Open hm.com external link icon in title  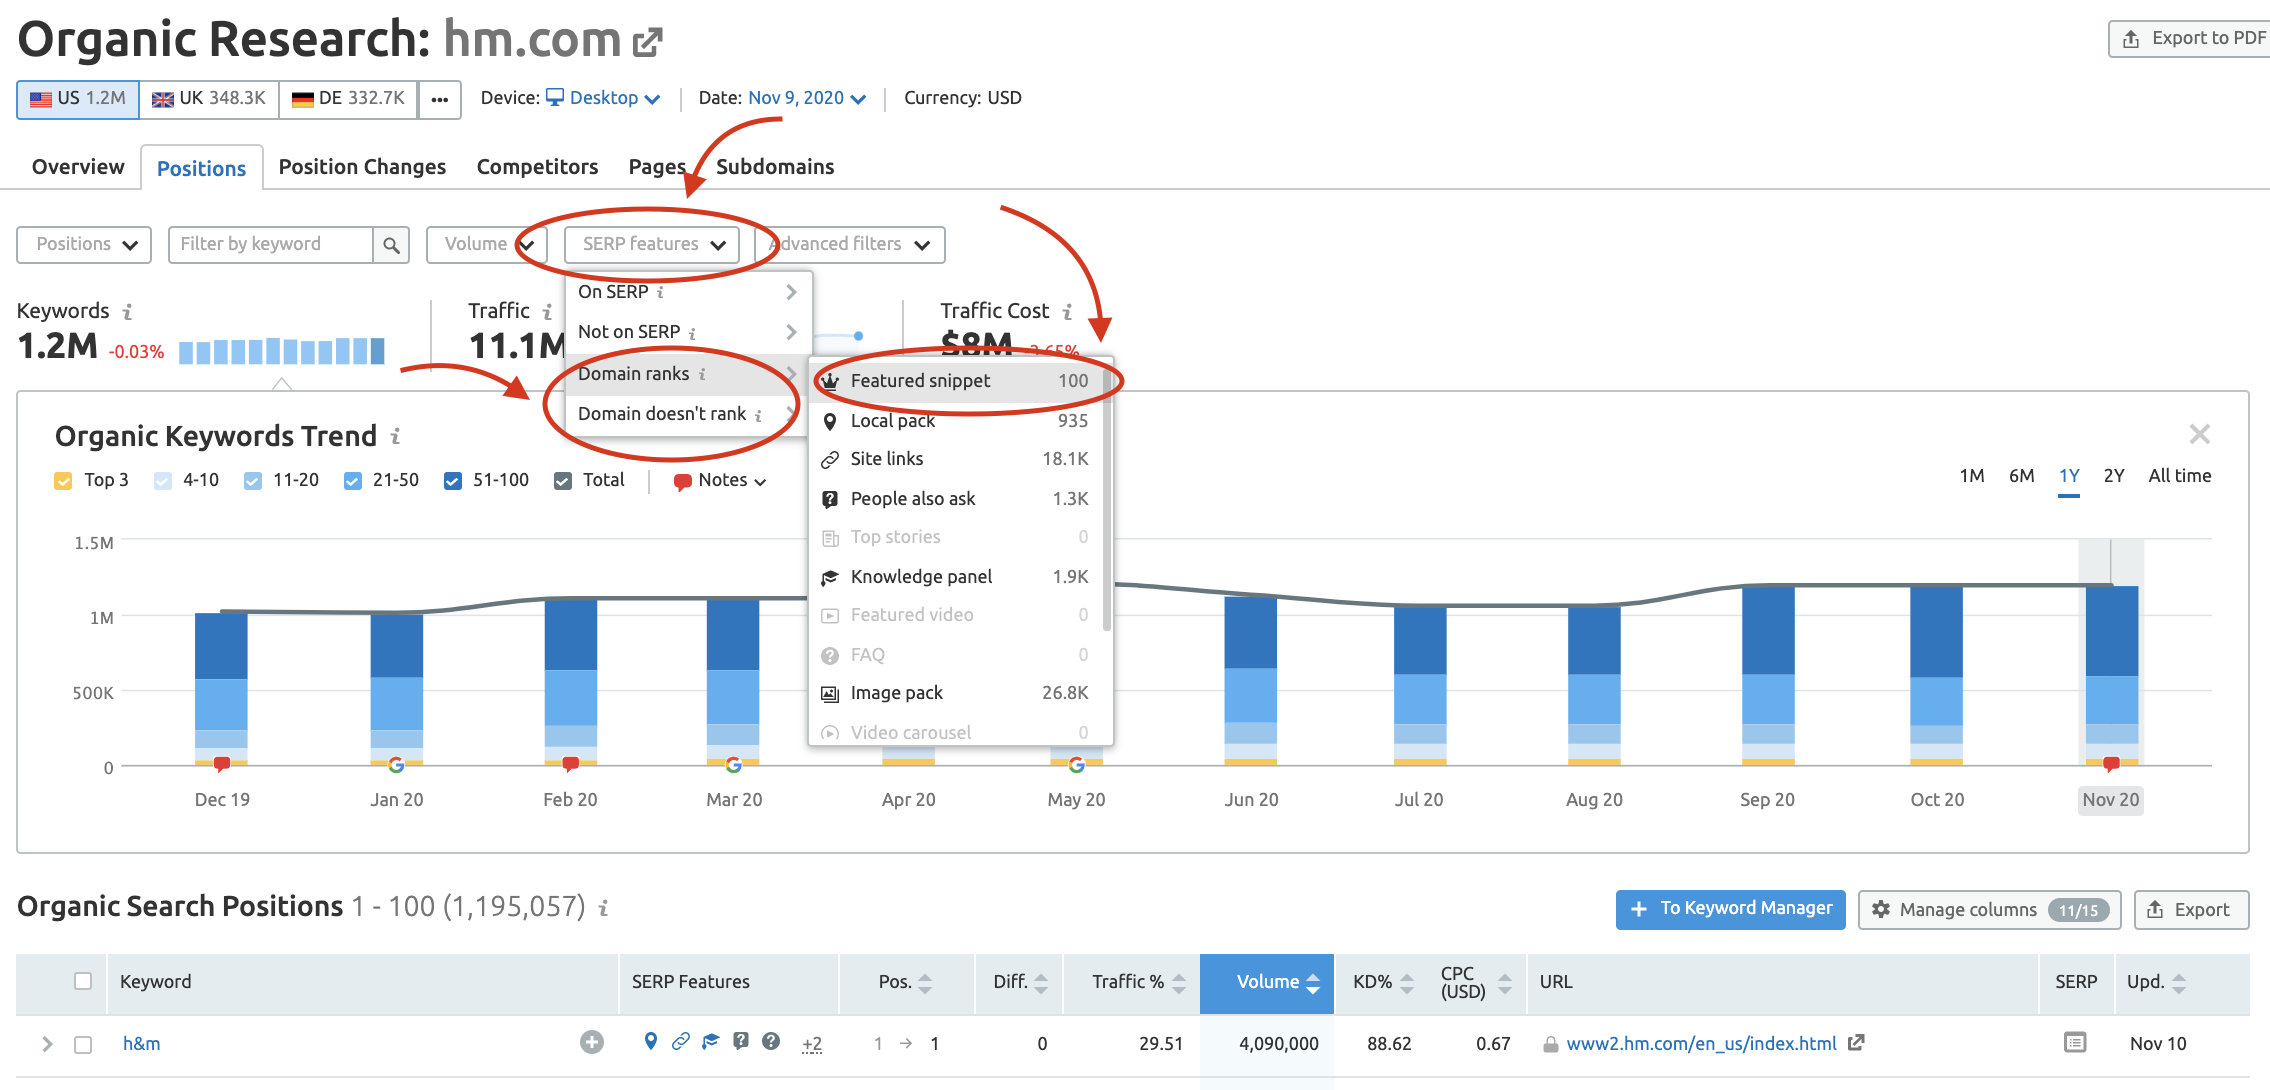(648, 42)
